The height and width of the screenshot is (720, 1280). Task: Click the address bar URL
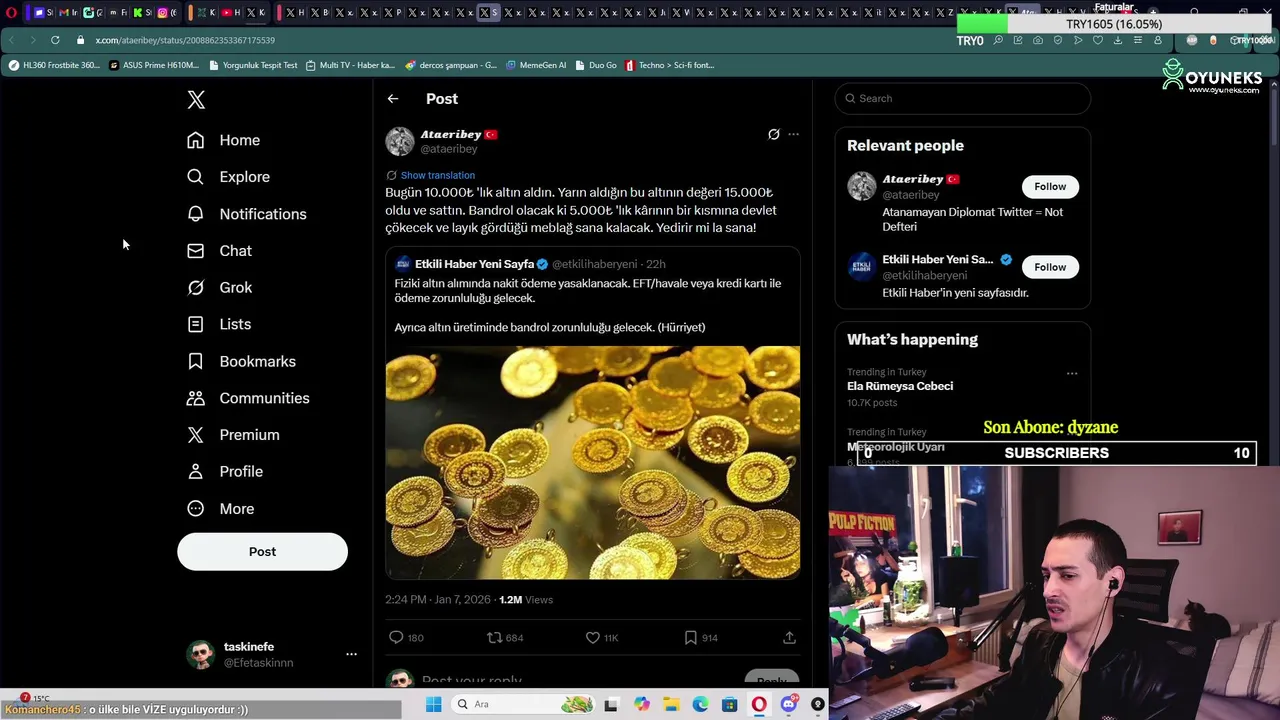[185, 40]
